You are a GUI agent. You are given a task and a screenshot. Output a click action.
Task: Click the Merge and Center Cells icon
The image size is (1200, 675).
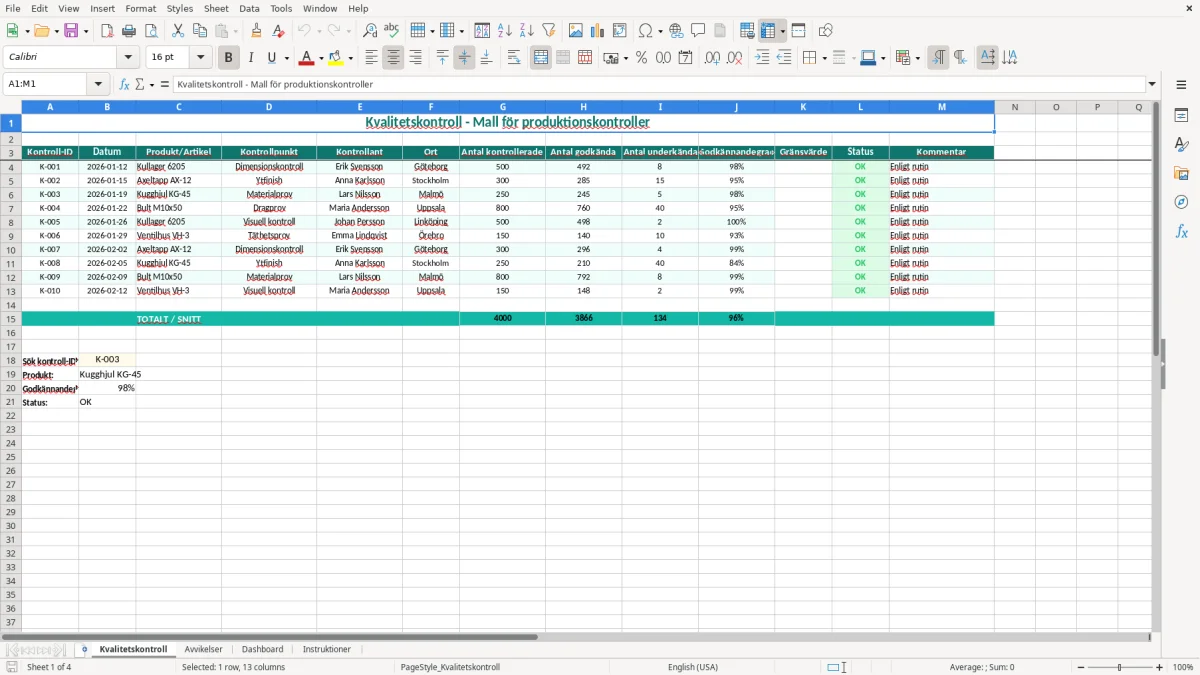pos(541,58)
